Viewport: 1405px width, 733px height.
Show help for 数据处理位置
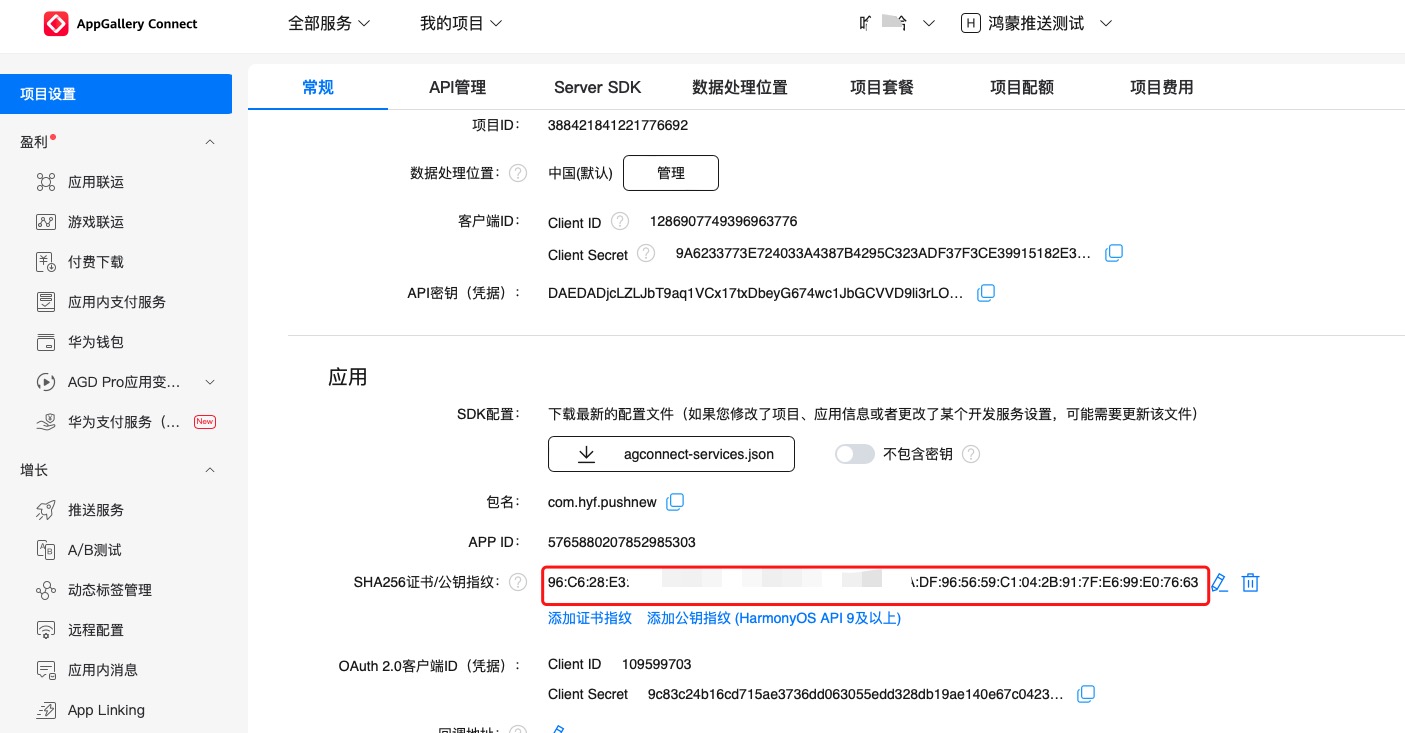click(x=518, y=173)
